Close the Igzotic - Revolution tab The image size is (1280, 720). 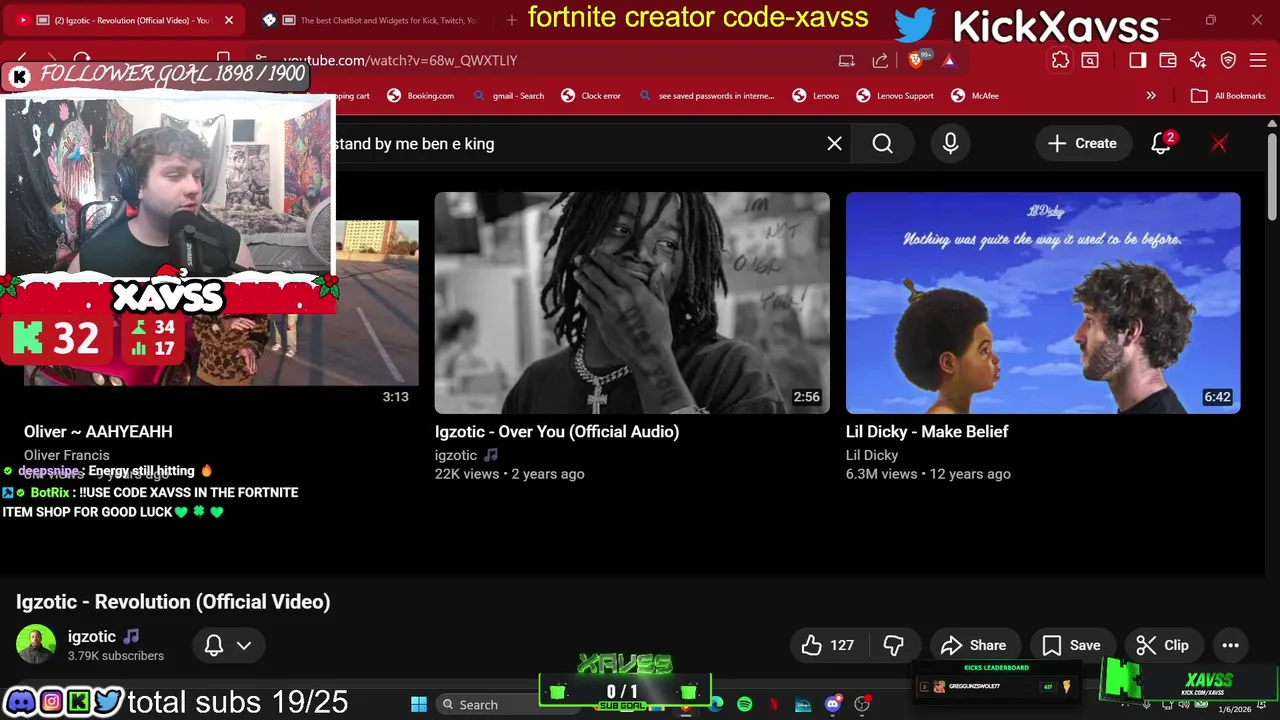(228, 20)
